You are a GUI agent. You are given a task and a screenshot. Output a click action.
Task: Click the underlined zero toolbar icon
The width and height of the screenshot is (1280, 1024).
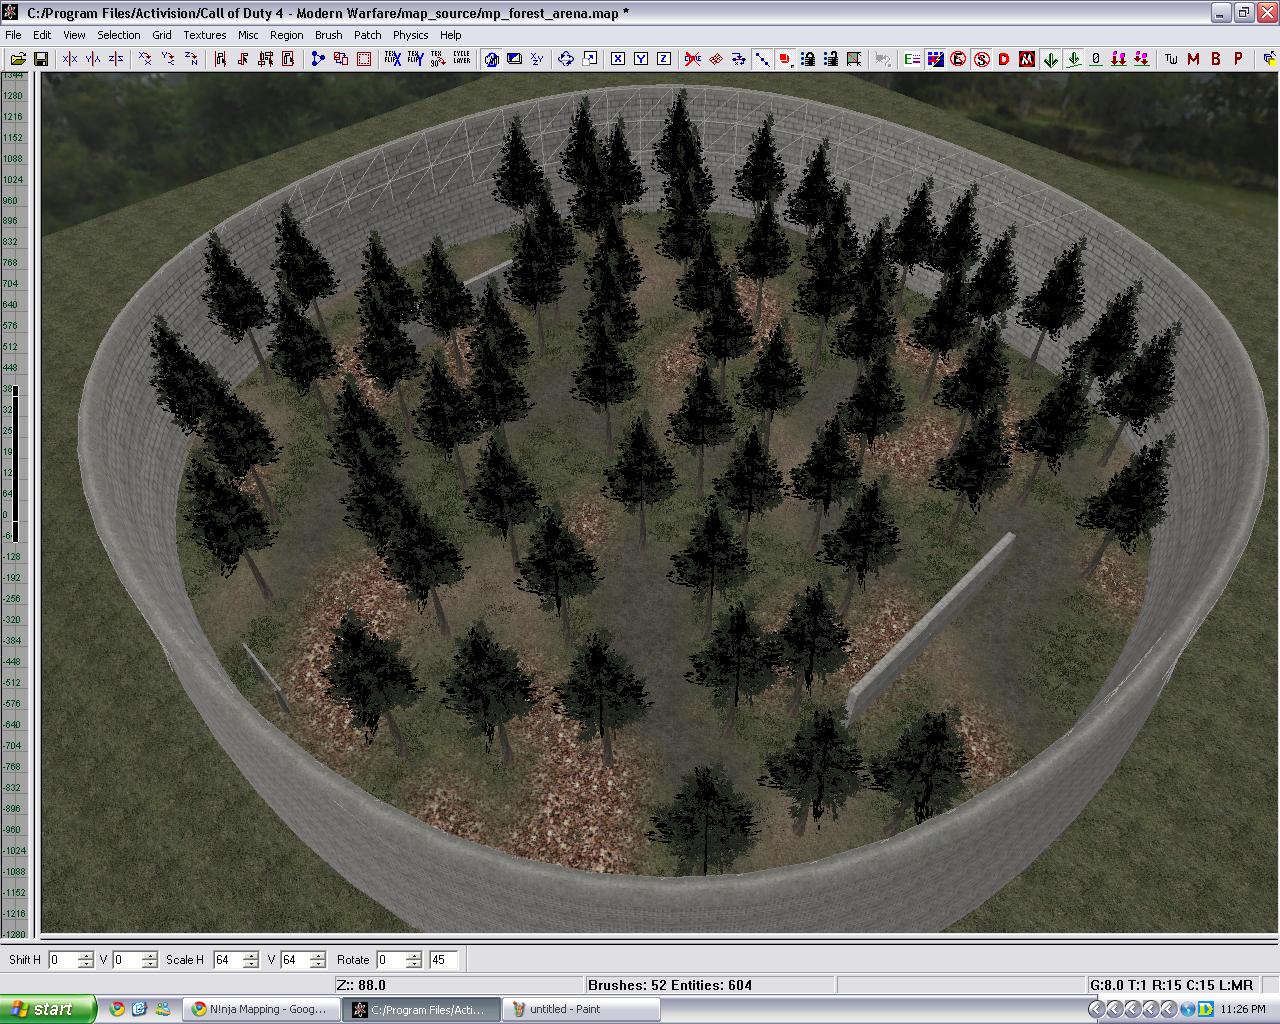(1096, 59)
